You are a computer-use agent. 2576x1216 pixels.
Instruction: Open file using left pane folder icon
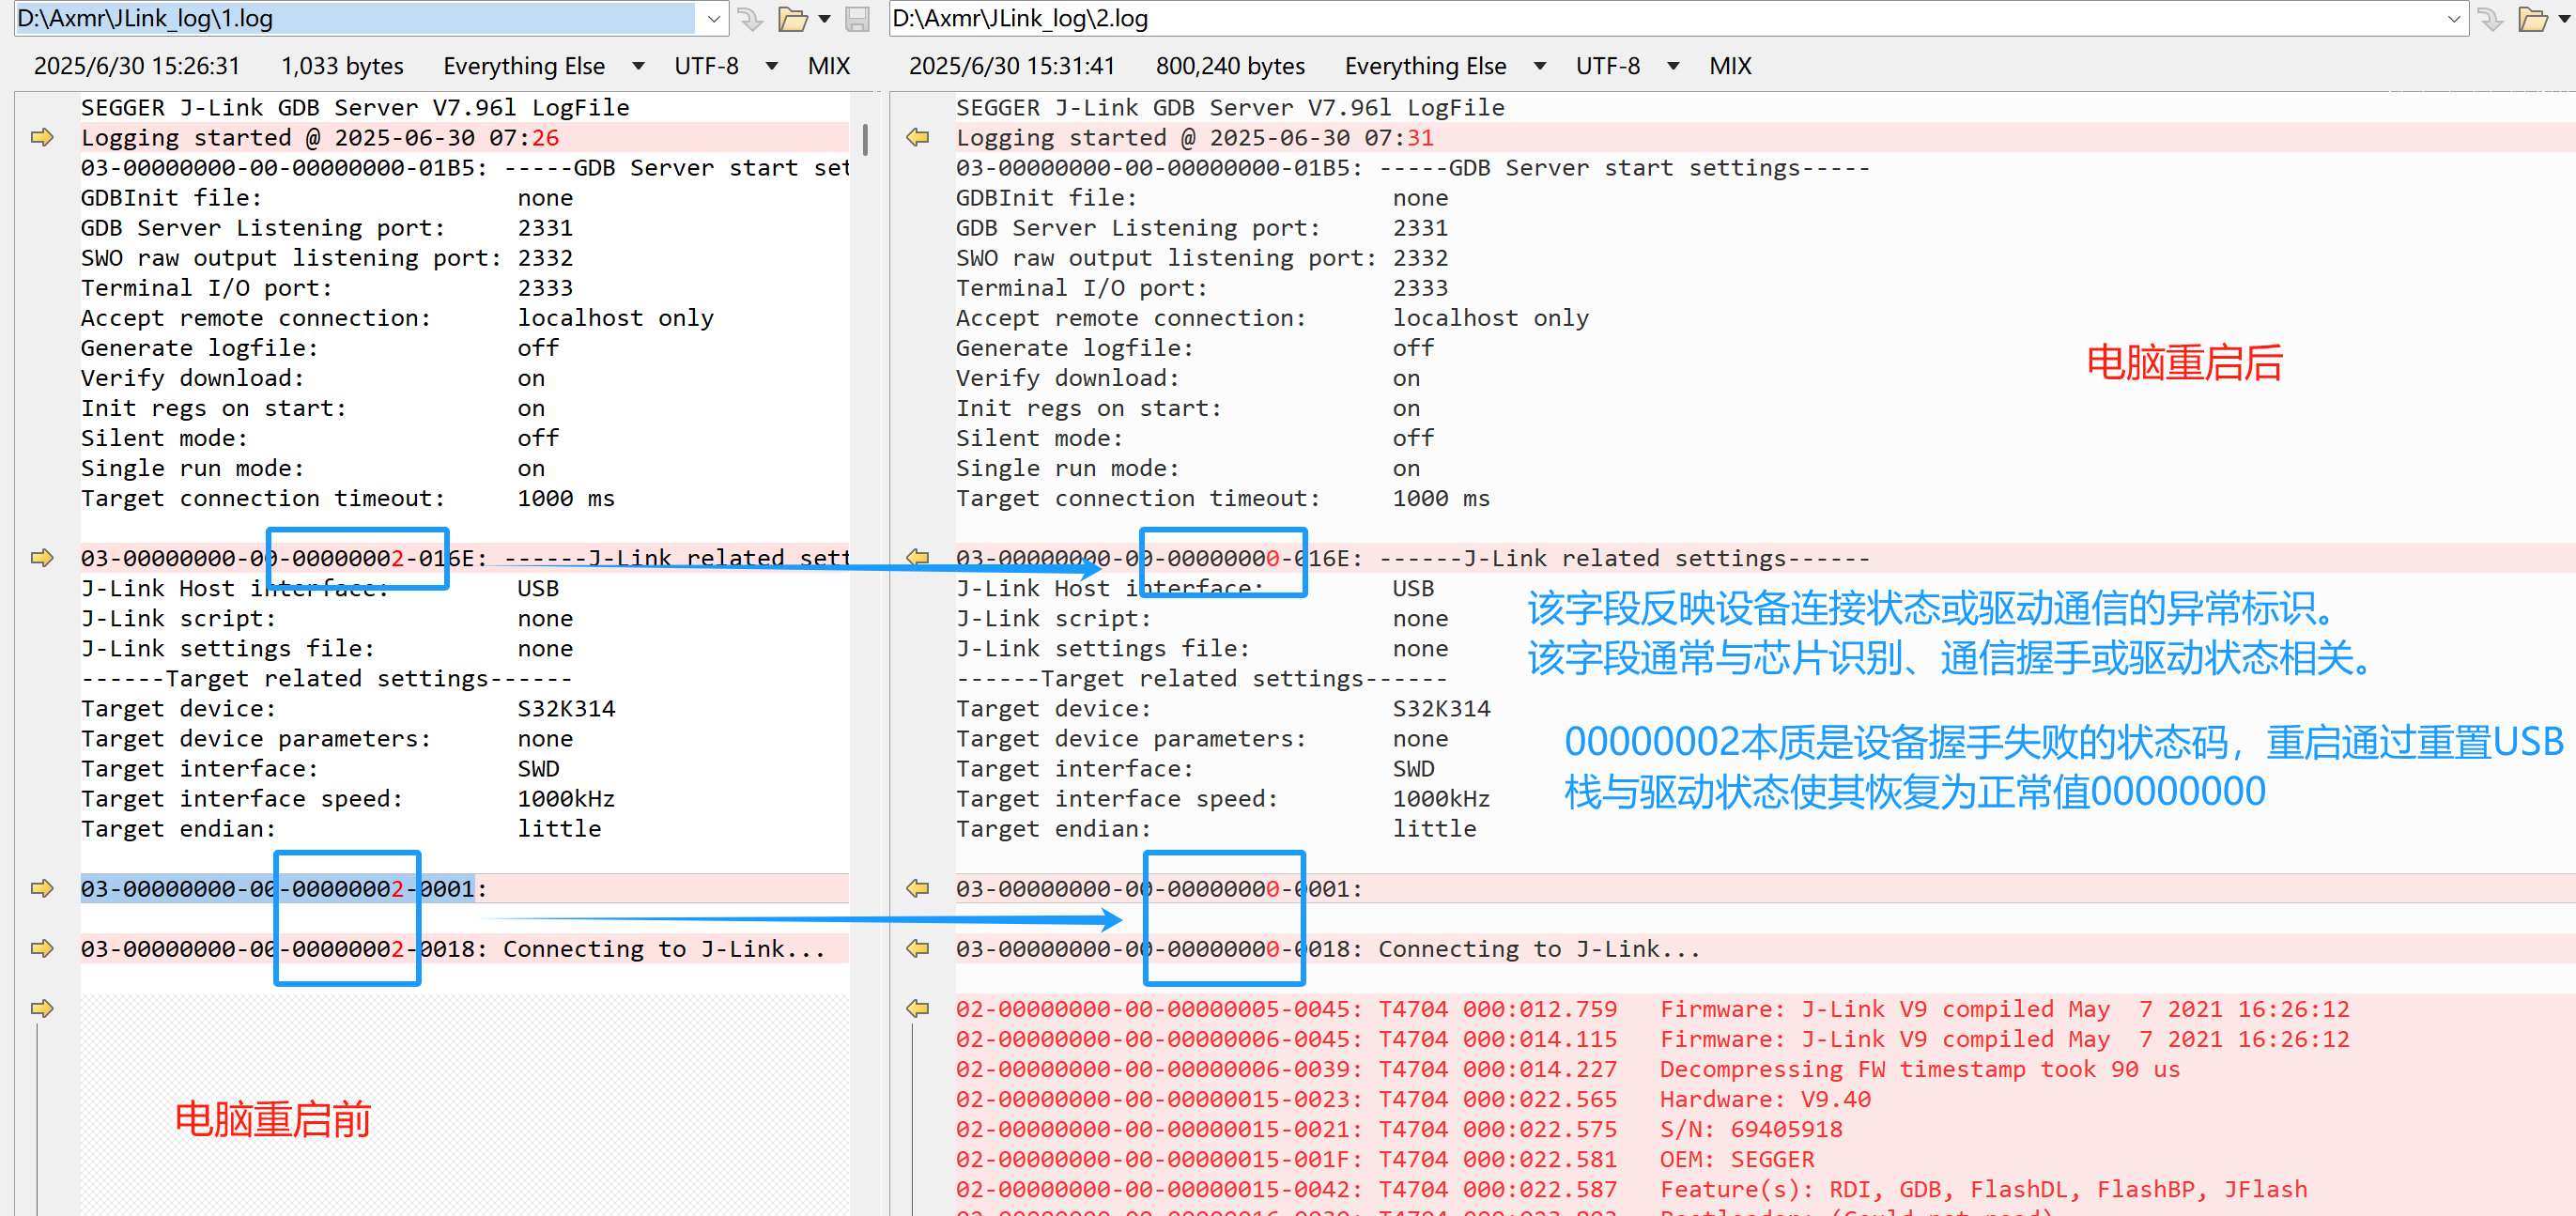792,19
